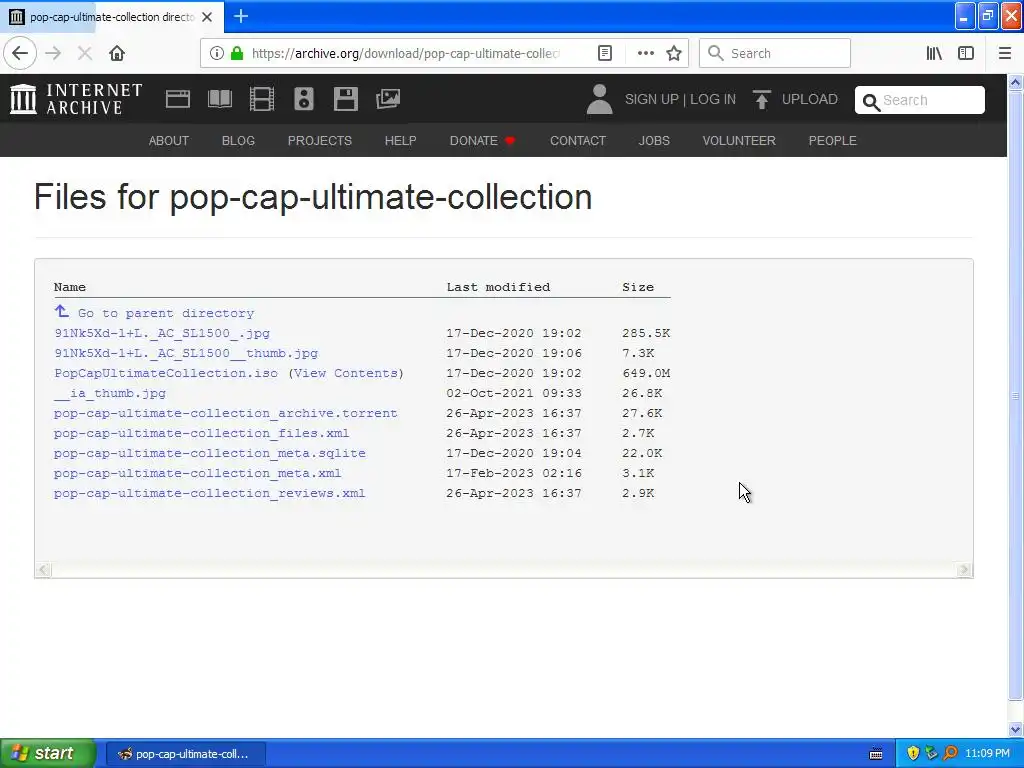Click the archive.org address bar URL
The image size is (1024, 768).
coord(405,54)
